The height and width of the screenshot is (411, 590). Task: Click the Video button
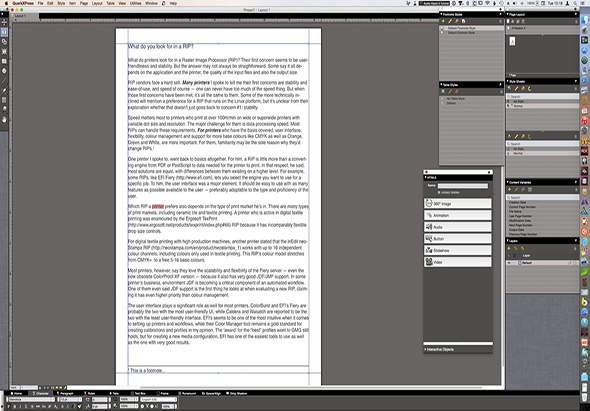click(458, 262)
